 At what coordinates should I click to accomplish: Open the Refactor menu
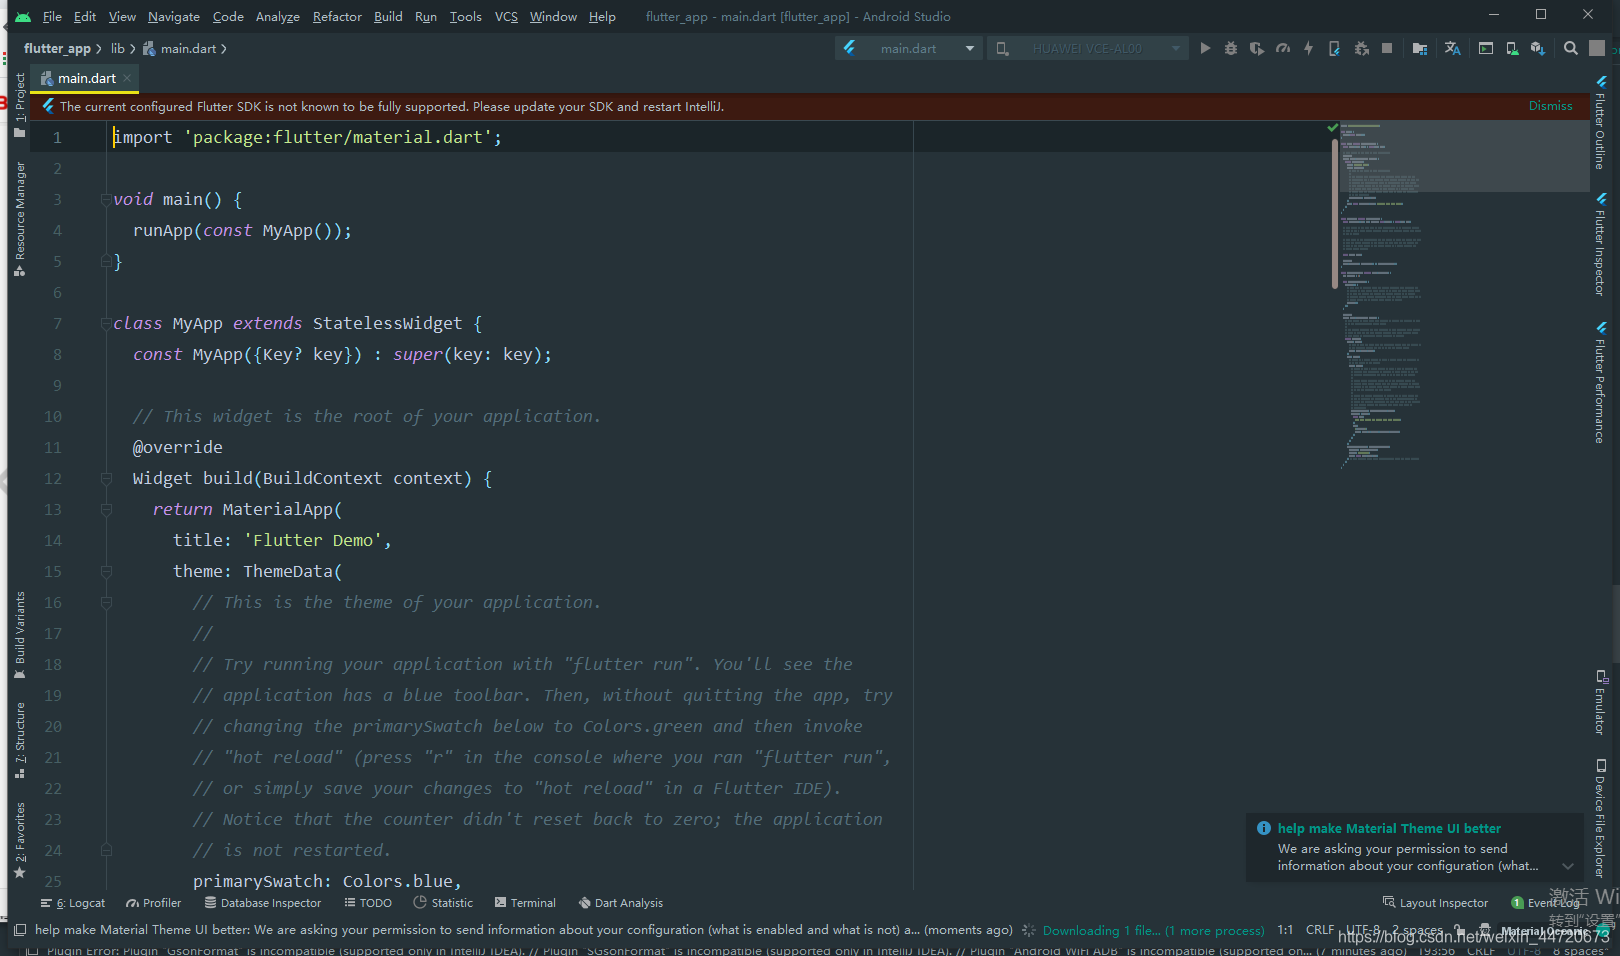337,16
